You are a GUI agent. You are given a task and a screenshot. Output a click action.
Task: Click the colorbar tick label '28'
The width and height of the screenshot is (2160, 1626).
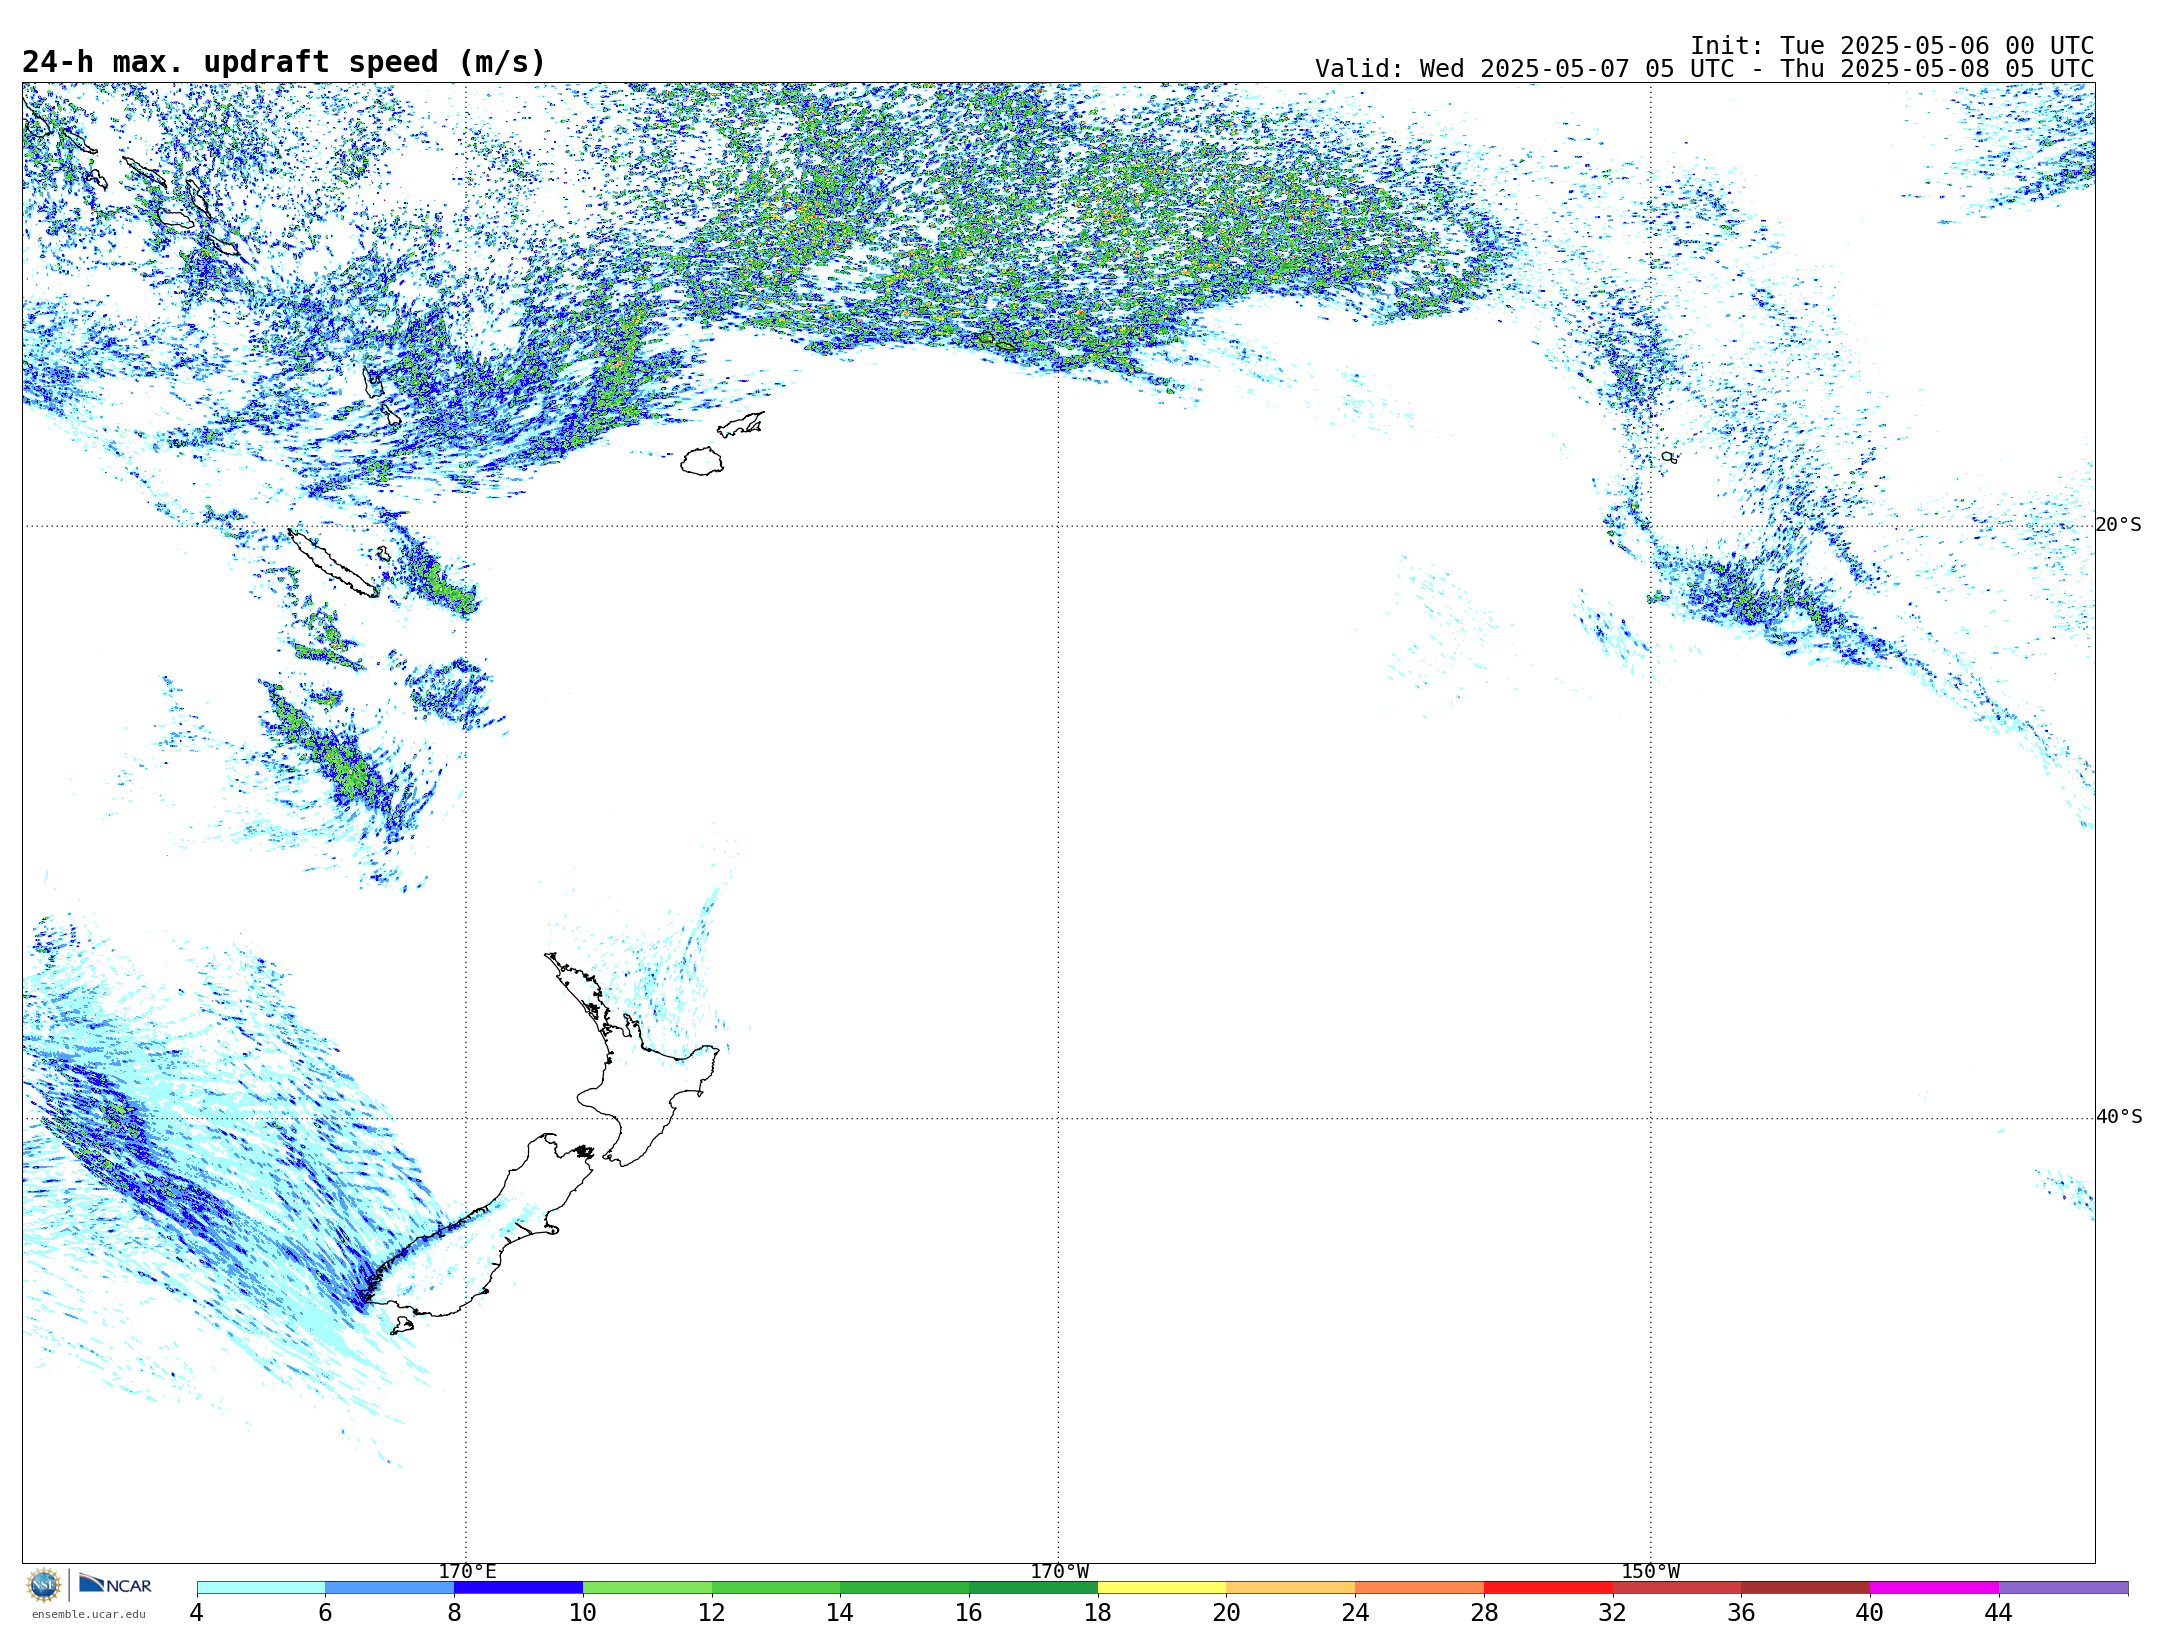point(1484,1612)
